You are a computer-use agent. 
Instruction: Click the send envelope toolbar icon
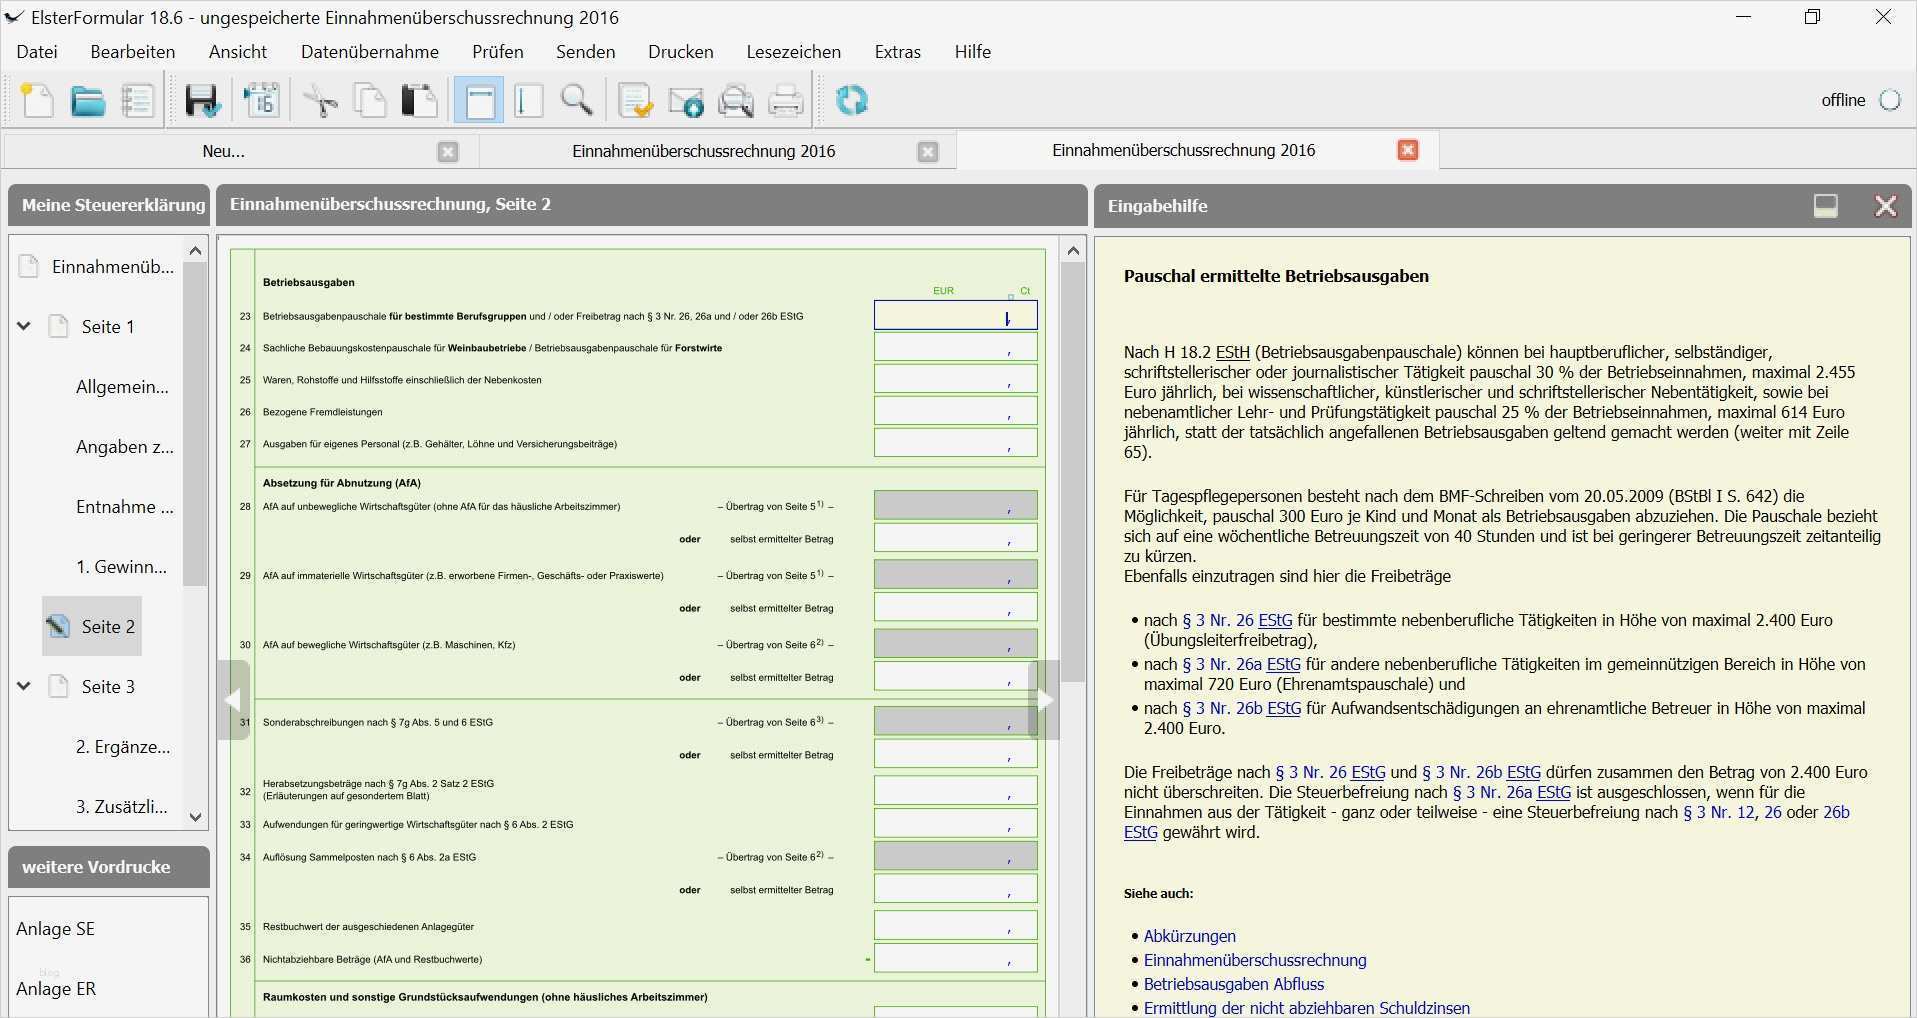pos(686,101)
